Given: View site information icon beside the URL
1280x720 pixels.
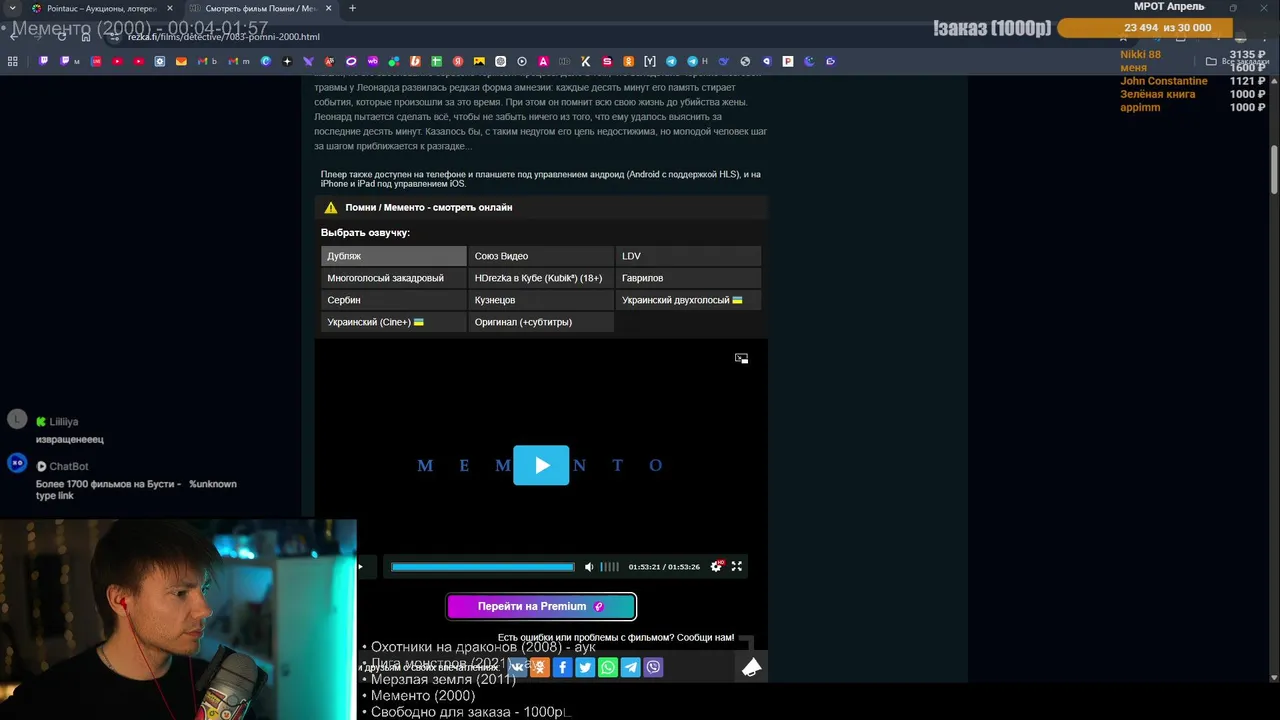Looking at the screenshot, I should (x=114, y=37).
